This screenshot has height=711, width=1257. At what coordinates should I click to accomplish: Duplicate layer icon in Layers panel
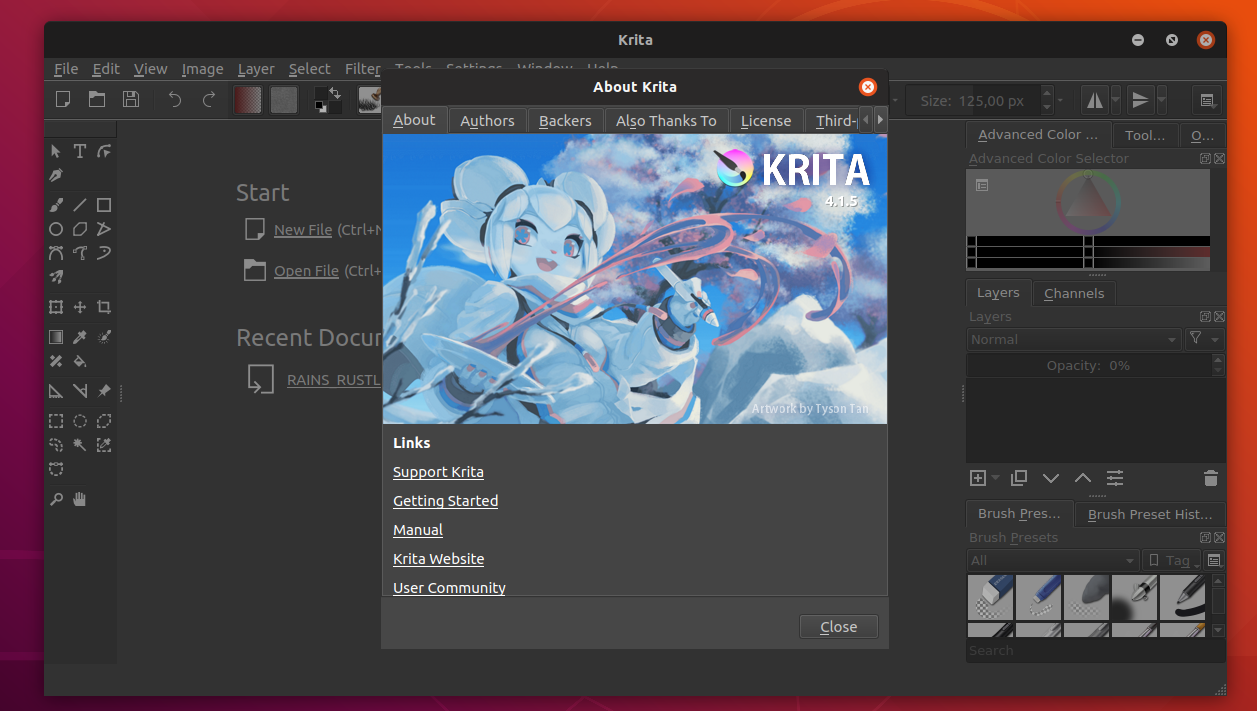point(1019,478)
